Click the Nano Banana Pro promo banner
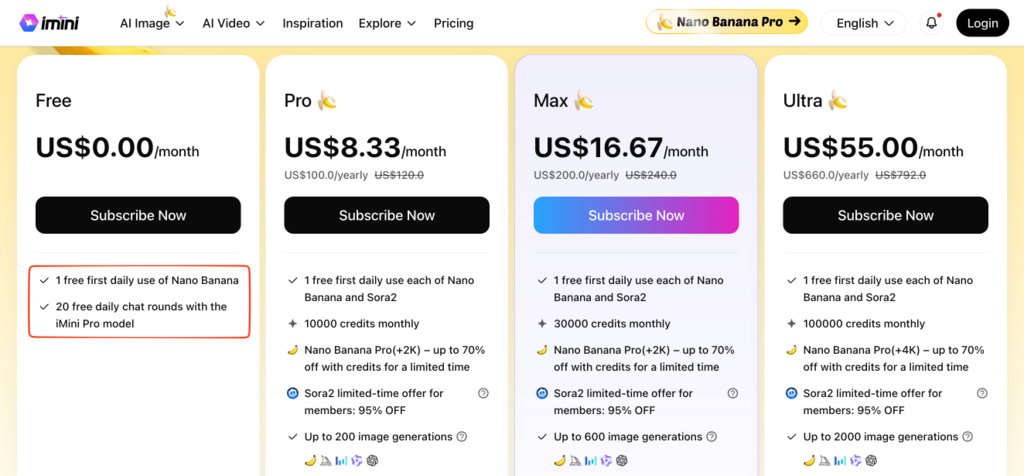 [727, 21]
